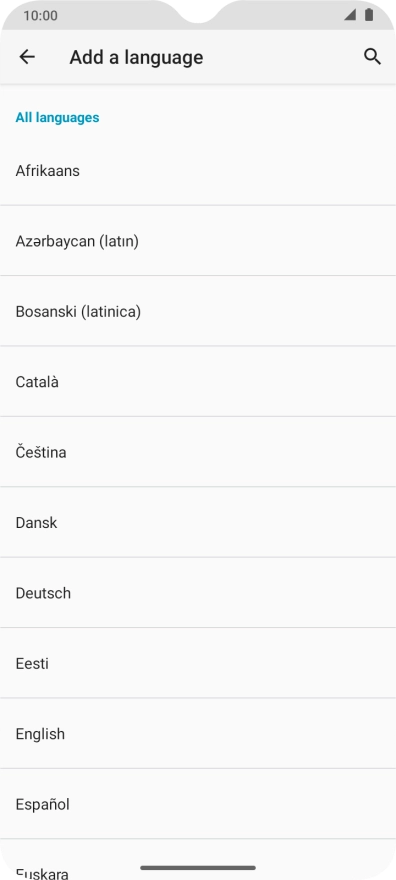The height and width of the screenshot is (880, 396).
Task: Select Eesti language
Action: 198,663
